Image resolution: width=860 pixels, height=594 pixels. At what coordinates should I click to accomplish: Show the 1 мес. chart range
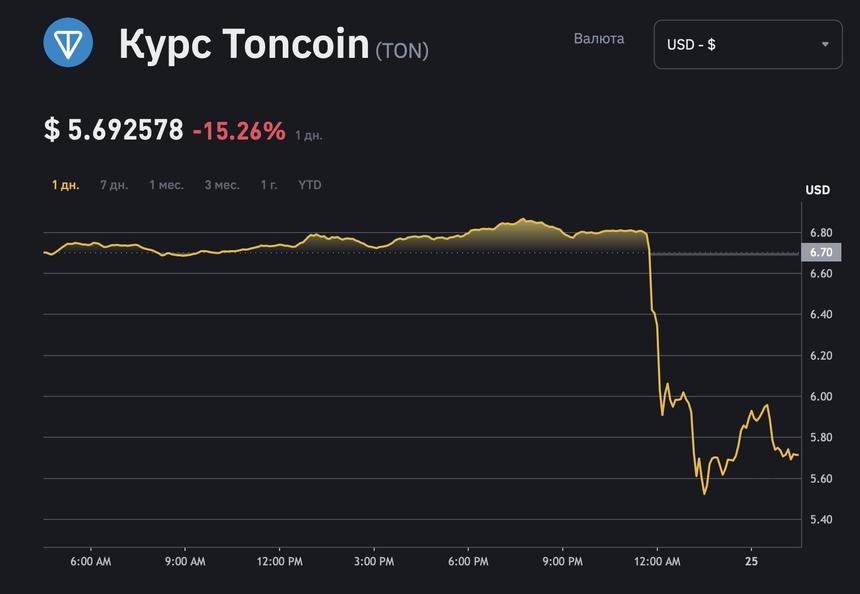[x=166, y=185]
